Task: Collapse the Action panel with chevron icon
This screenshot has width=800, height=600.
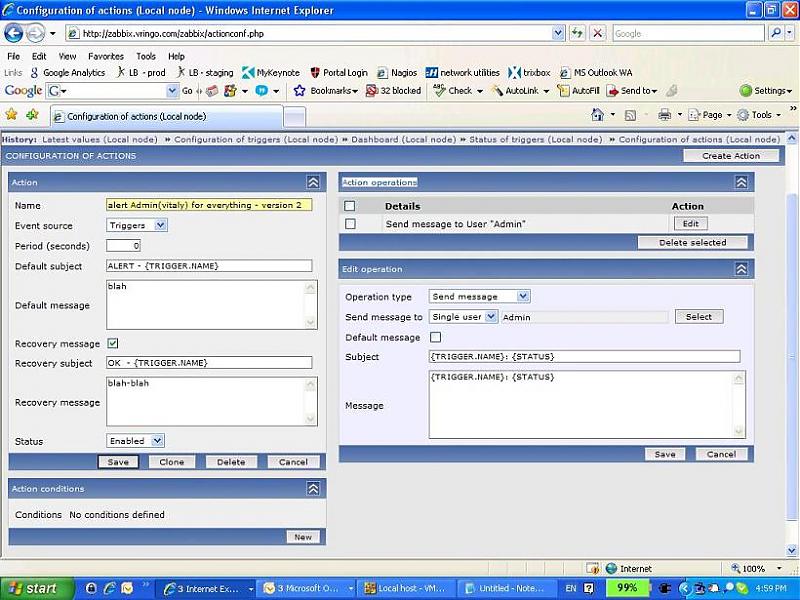Action: (313, 183)
